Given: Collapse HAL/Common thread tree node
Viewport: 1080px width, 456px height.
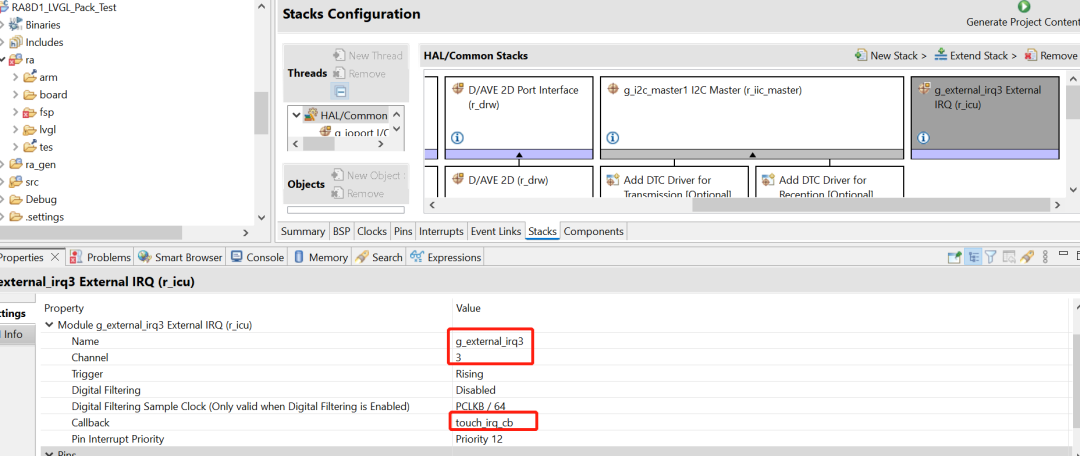Looking at the screenshot, I should point(295,115).
